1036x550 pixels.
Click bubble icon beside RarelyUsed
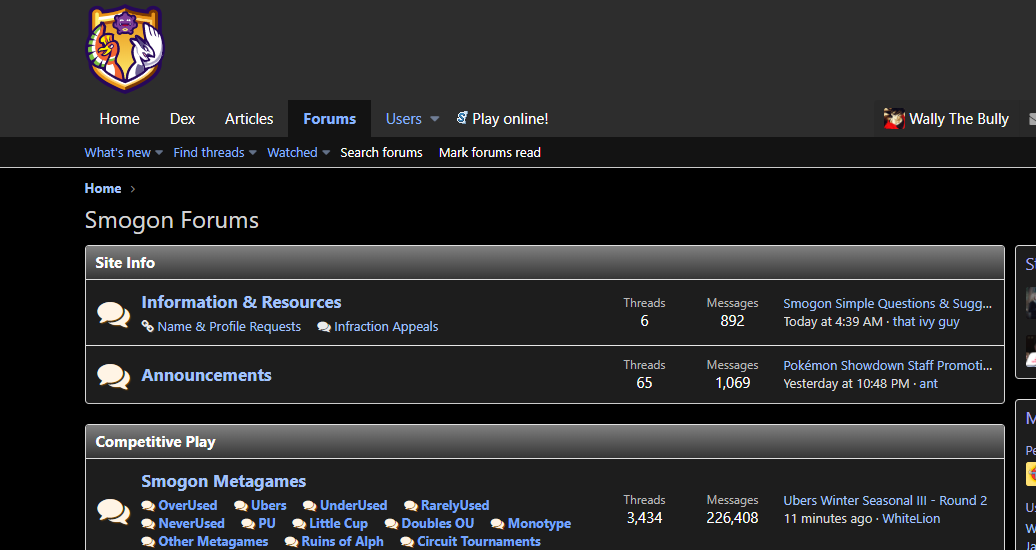pos(410,506)
